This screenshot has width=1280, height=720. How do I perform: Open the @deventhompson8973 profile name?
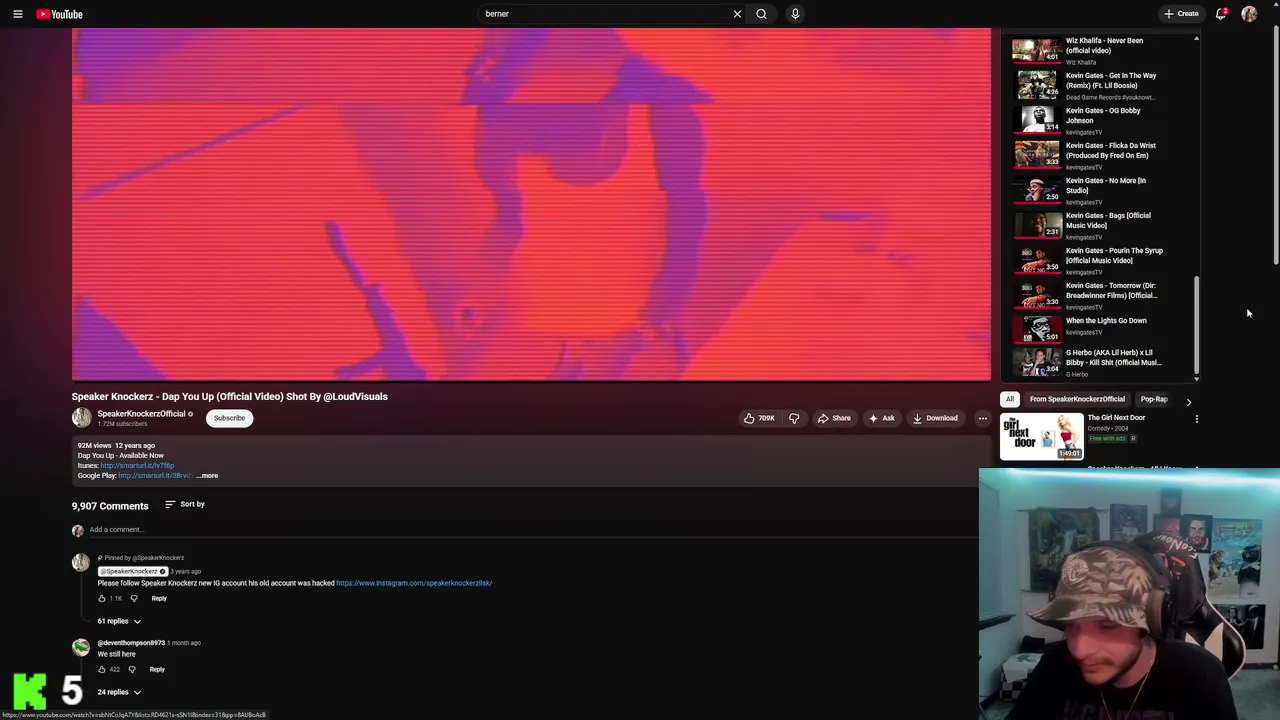[131, 643]
